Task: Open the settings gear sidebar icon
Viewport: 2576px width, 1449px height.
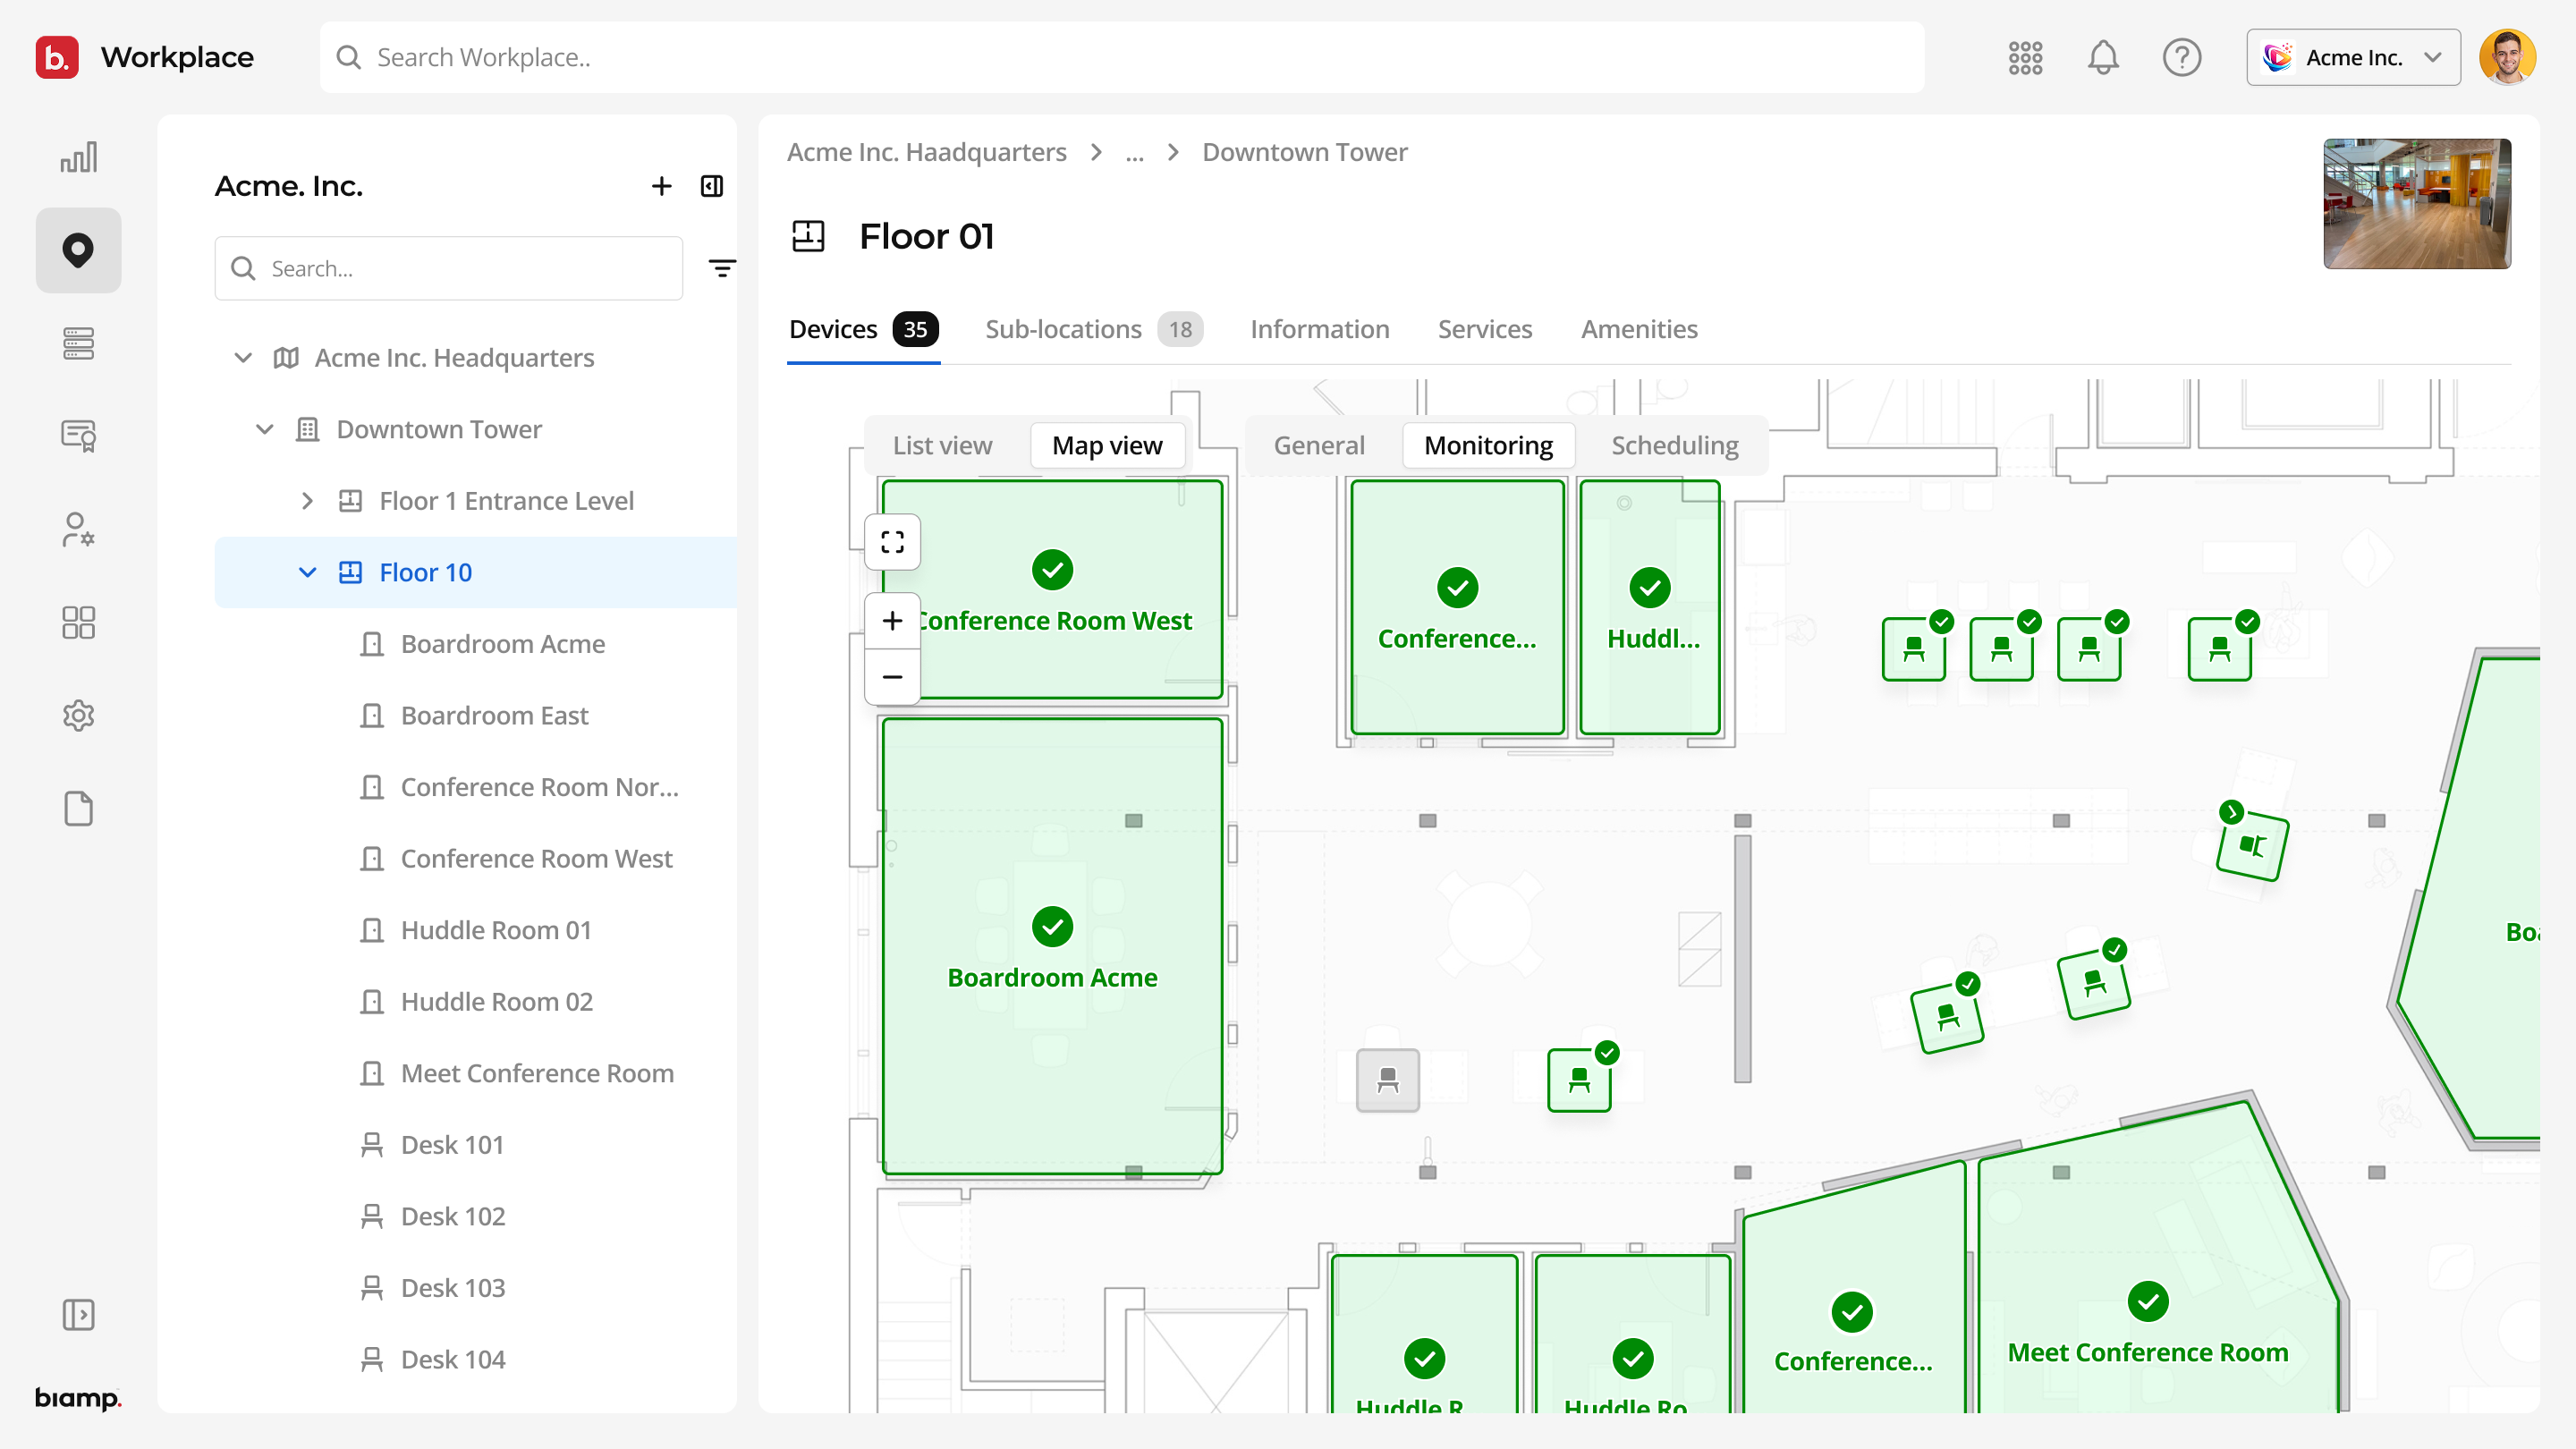Action: [x=78, y=715]
